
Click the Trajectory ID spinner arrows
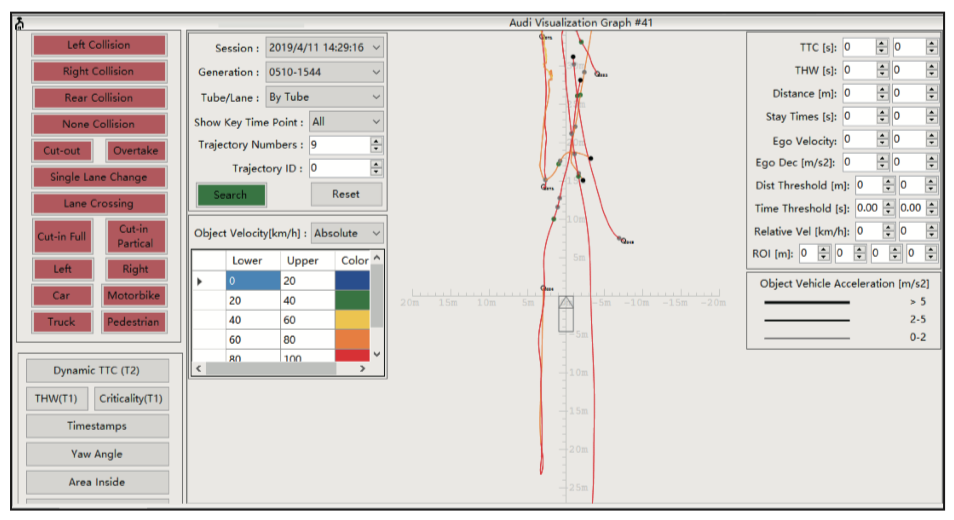click(x=377, y=168)
